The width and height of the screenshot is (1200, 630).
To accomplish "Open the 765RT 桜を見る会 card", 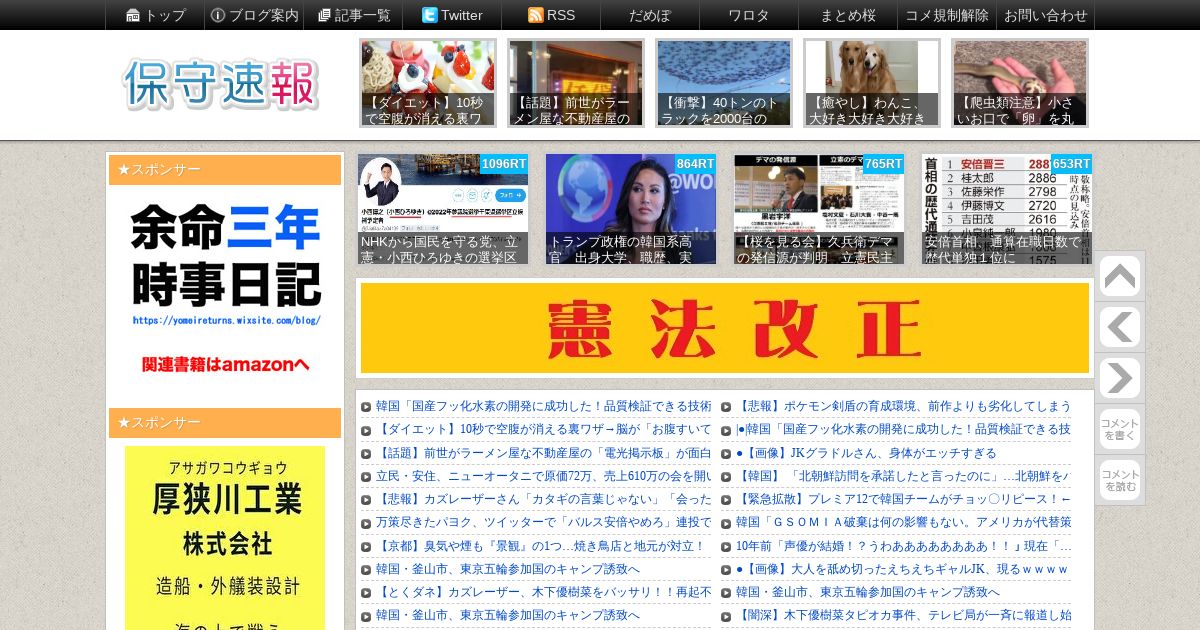I will pos(819,209).
